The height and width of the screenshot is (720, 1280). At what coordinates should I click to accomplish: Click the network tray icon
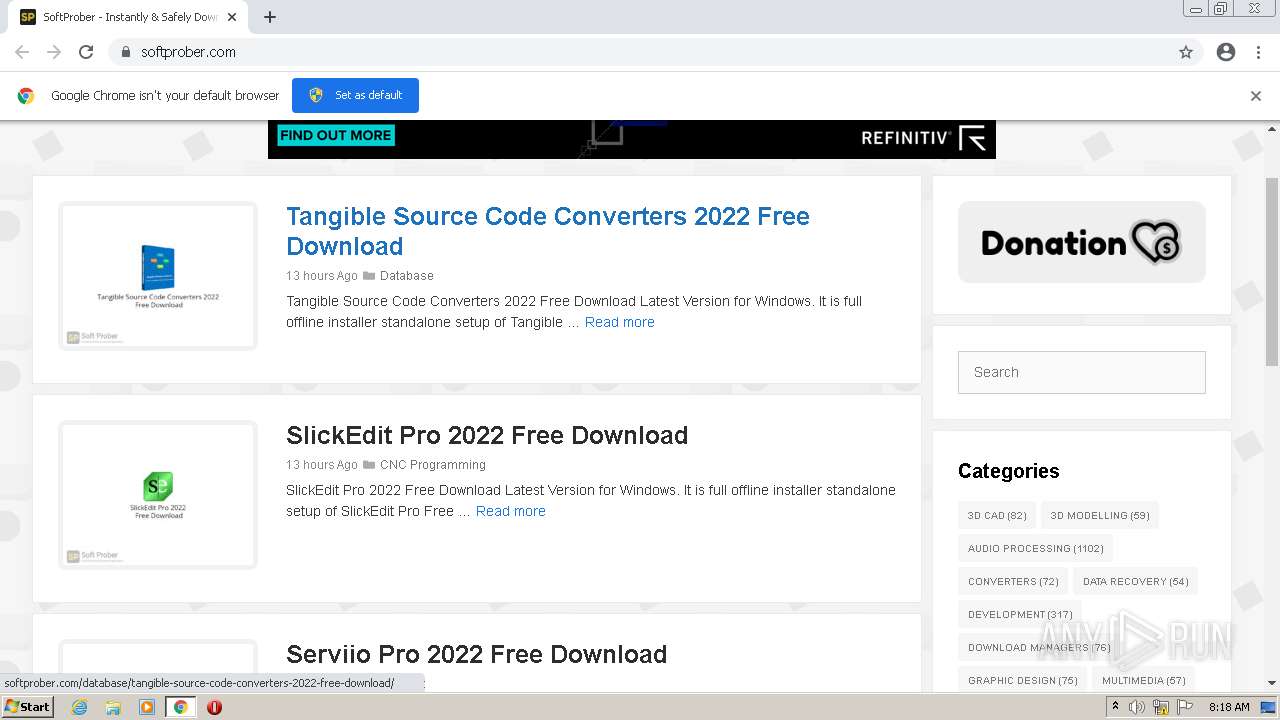(x=1161, y=707)
